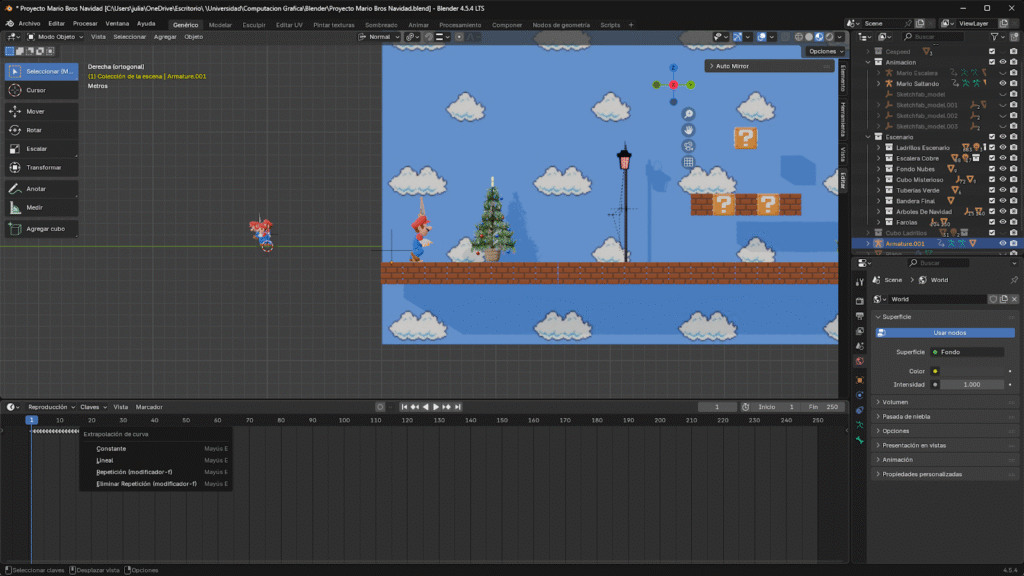The height and width of the screenshot is (576, 1024).
Task: Switch to the Animar workspace tab
Action: [418, 24]
